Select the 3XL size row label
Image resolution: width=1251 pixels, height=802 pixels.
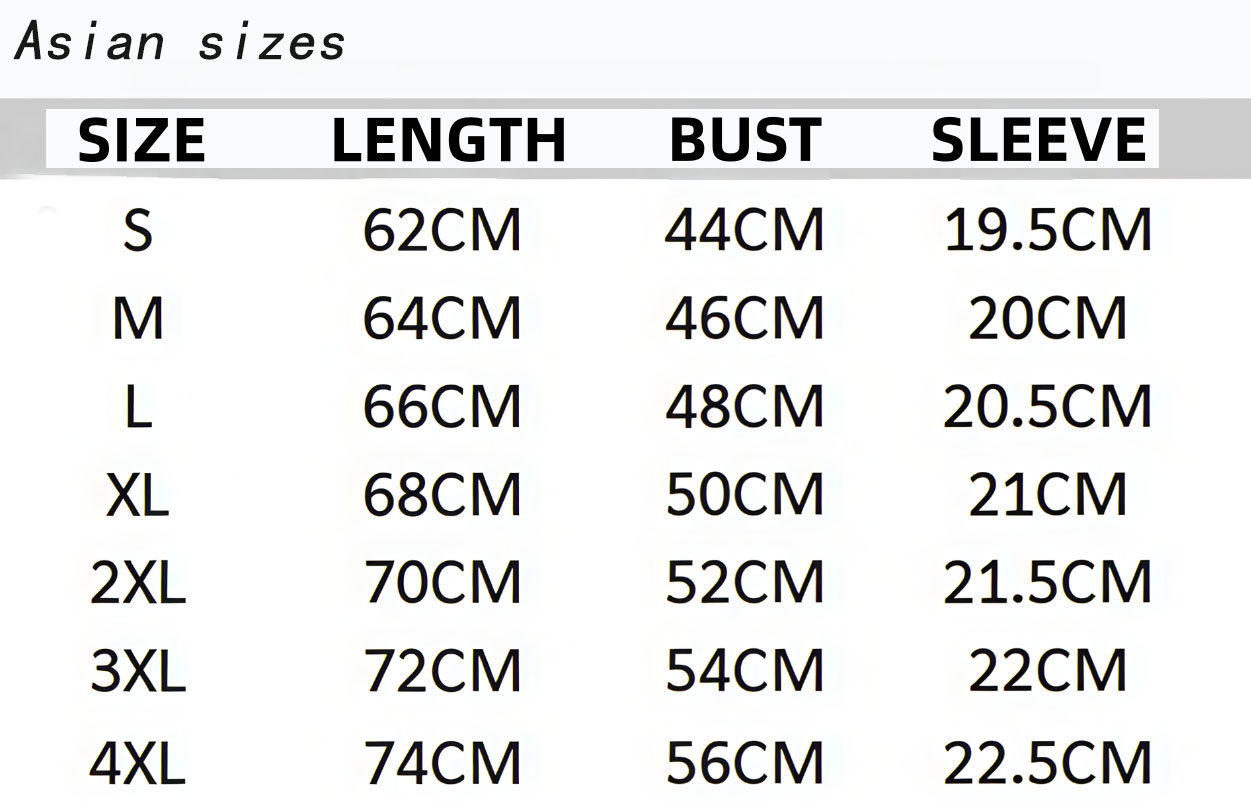[138, 671]
